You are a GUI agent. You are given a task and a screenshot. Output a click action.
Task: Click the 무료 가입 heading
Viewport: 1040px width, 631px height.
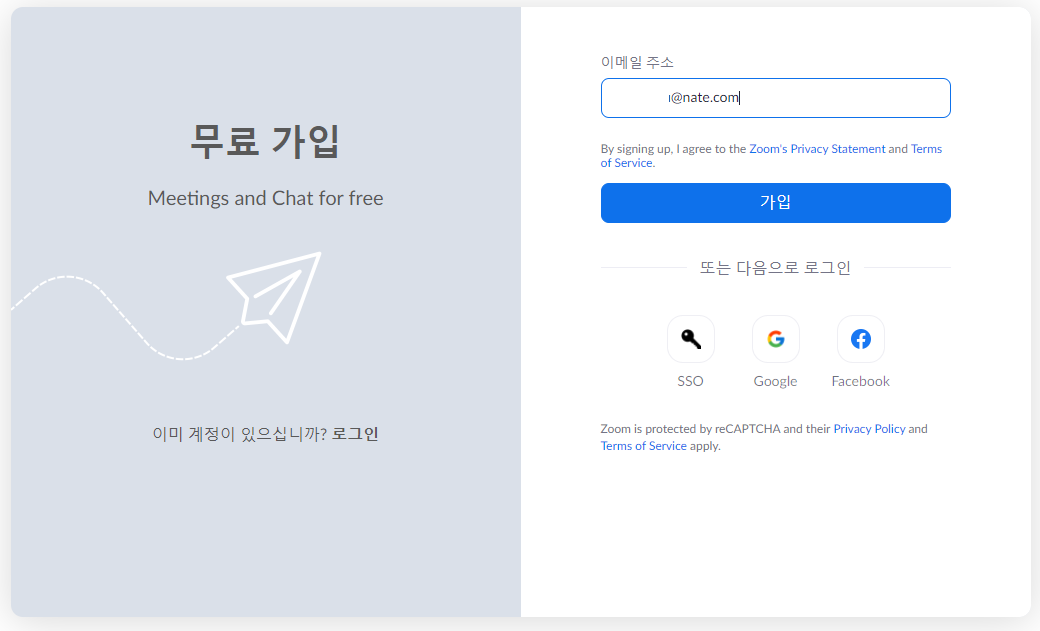coord(265,141)
